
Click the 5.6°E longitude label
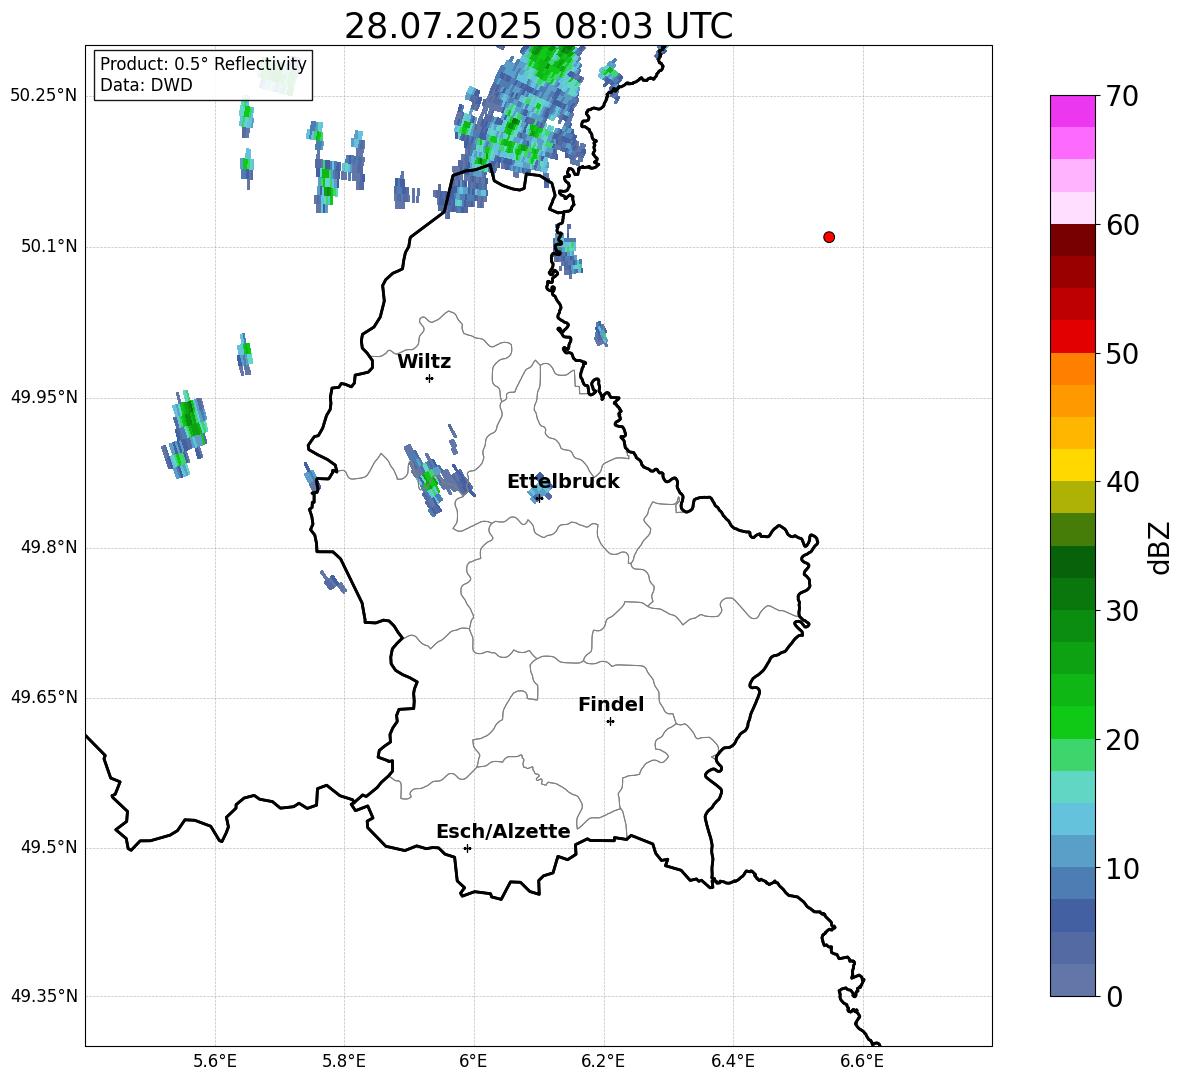pos(215,1061)
